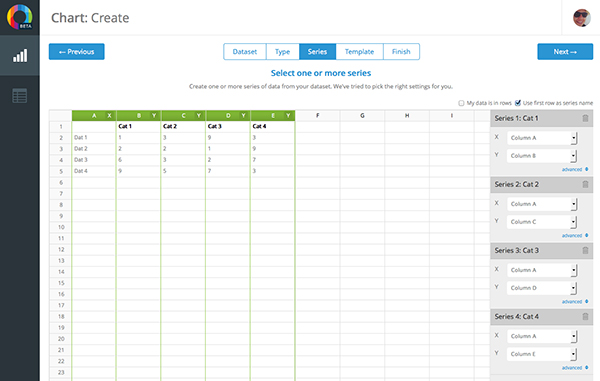Expand advanced options for Series 3

coord(575,302)
